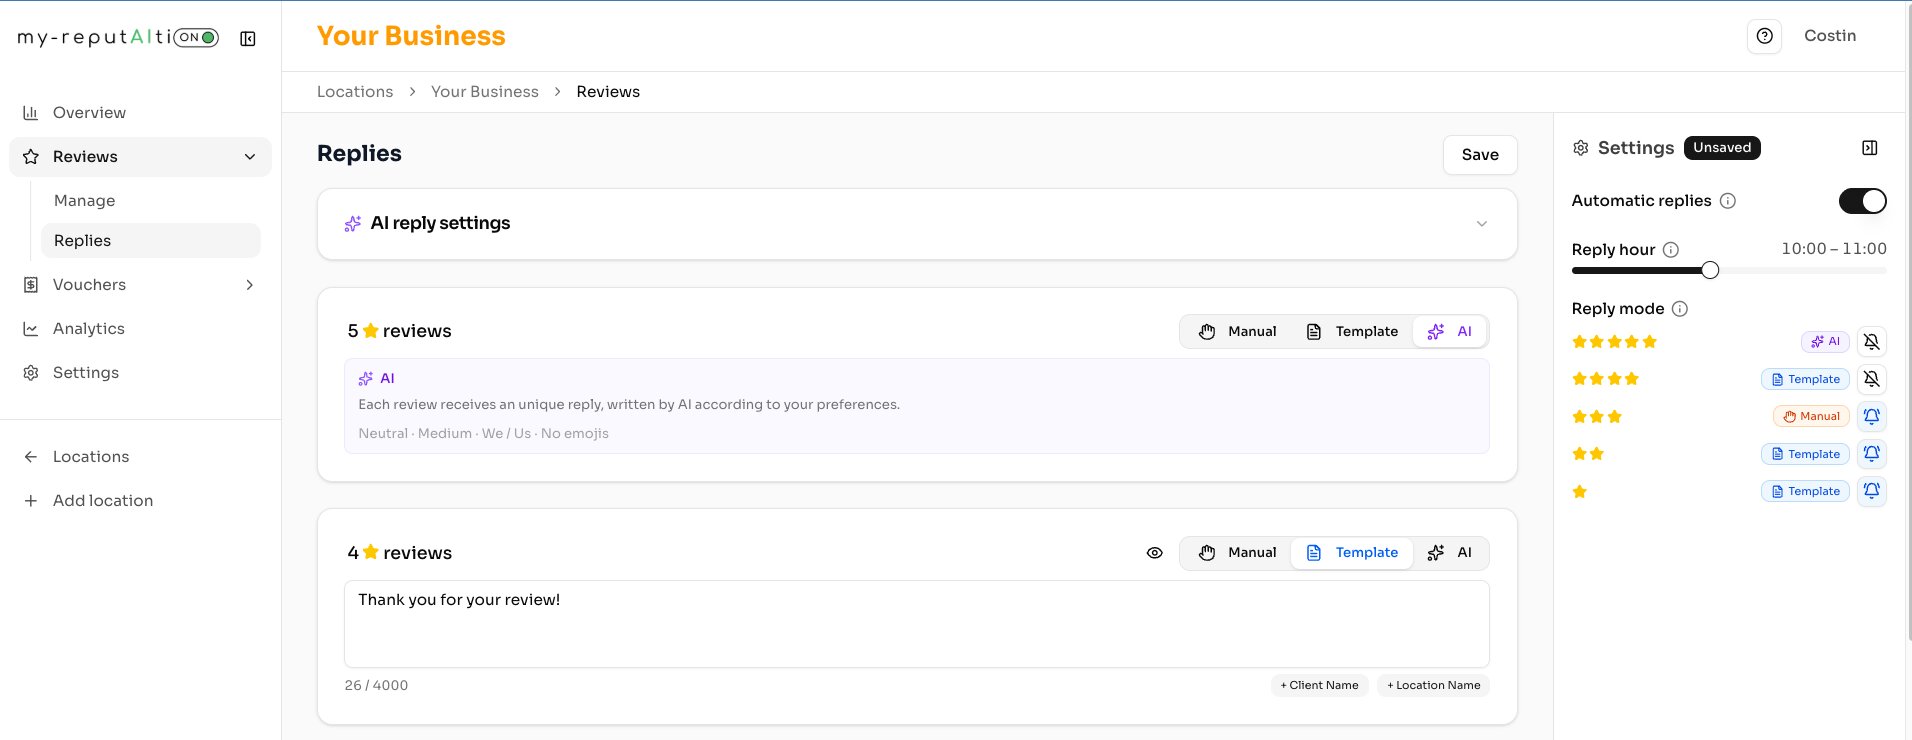Select Manual mode for 4-star reviews
The width and height of the screenshot is (1912, 740).
point(1237,553)
